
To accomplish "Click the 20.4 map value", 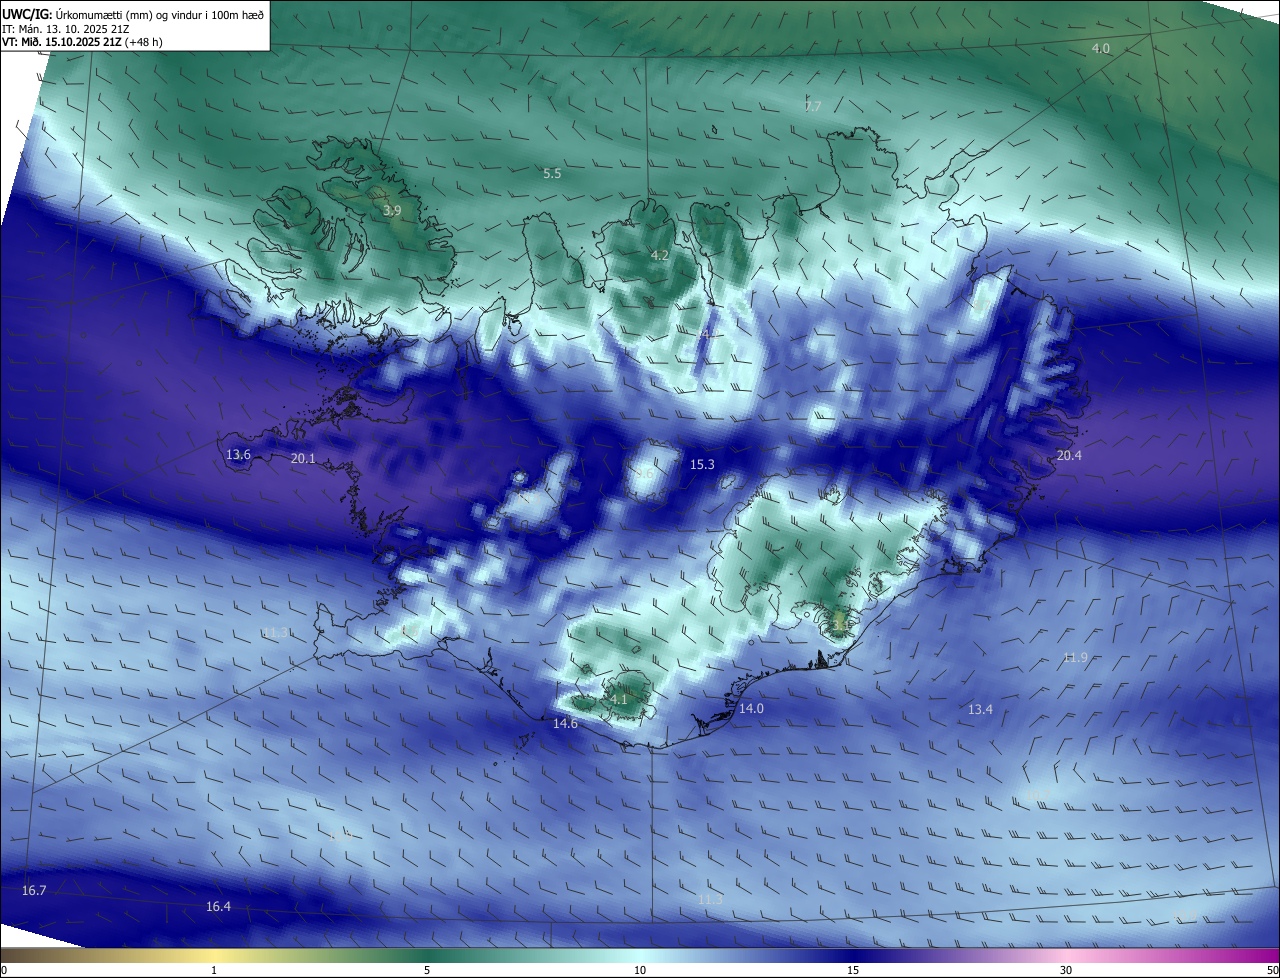I will (x=1069, y=455).
